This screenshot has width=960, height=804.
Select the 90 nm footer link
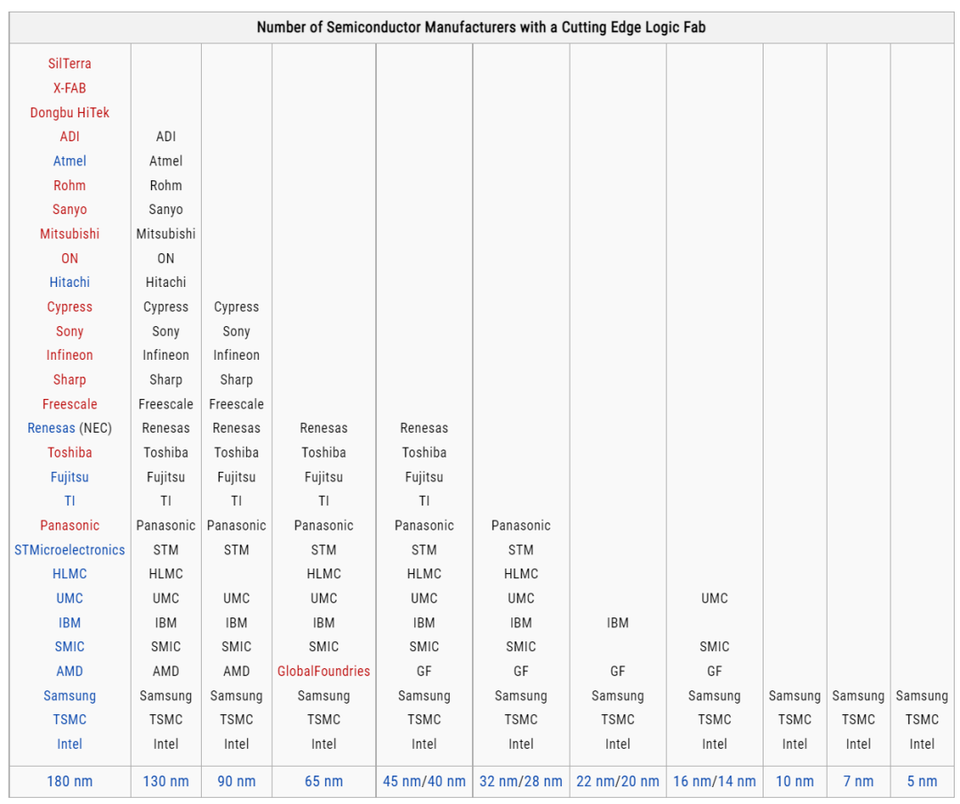(236, 781)
